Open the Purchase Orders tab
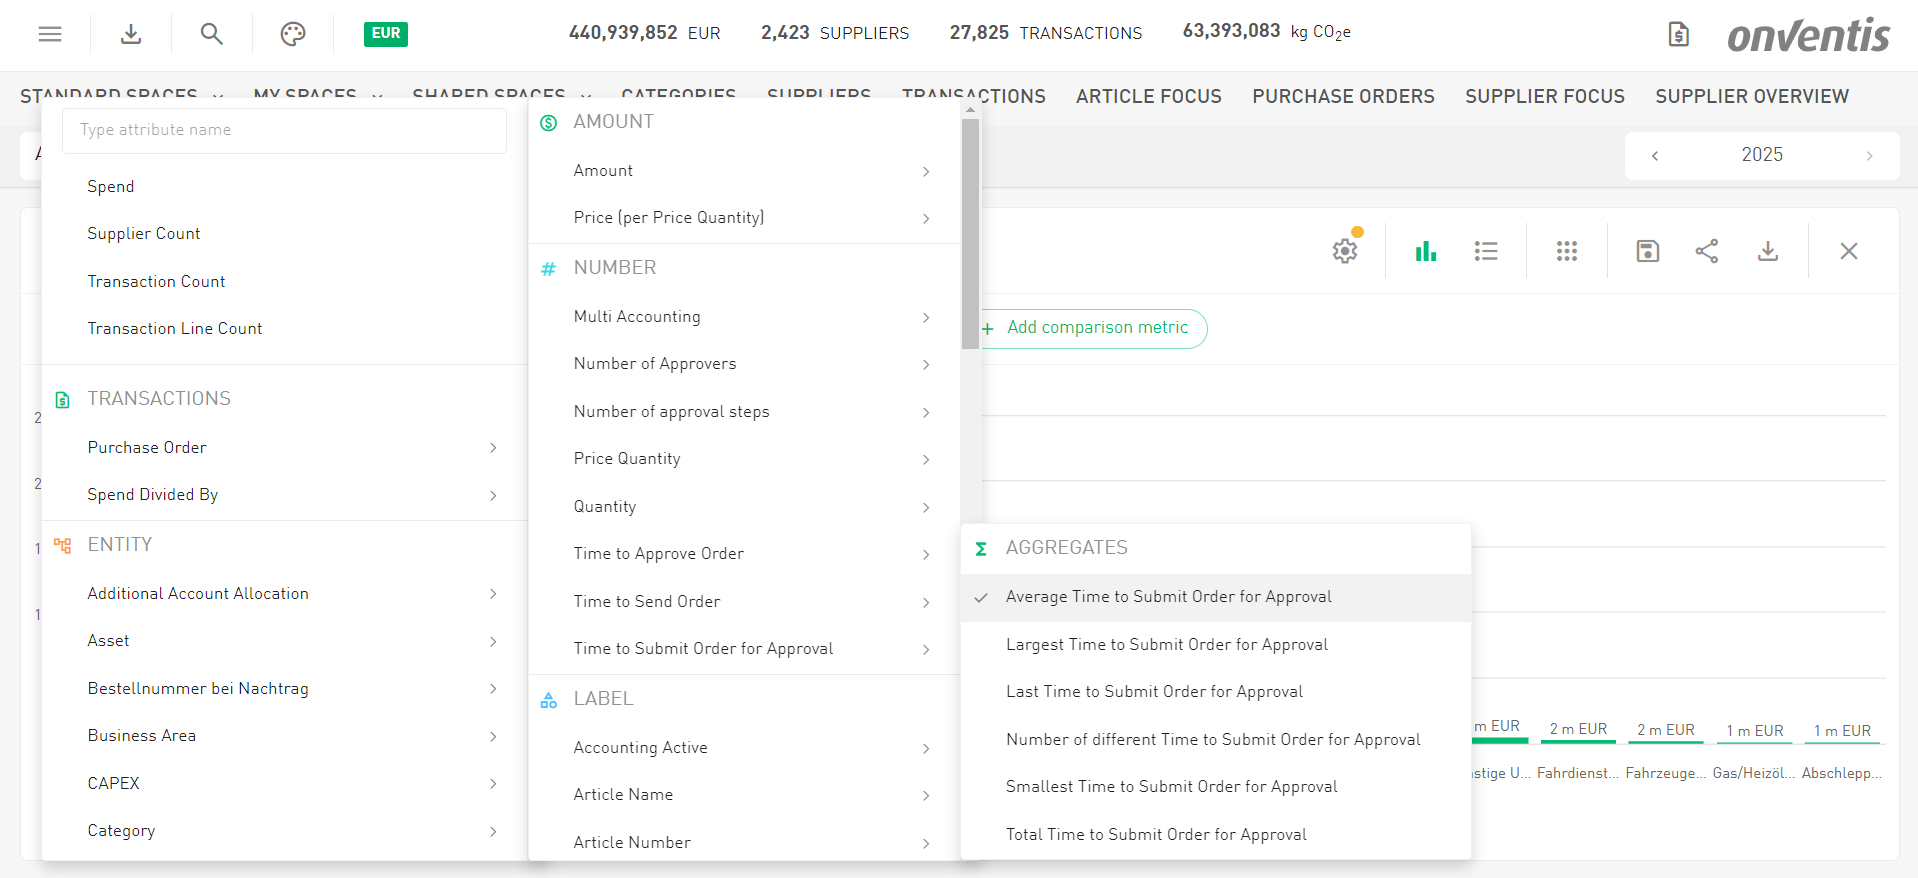Image resolution: width=1918 pixels, height=878 pixels. 1343,97
